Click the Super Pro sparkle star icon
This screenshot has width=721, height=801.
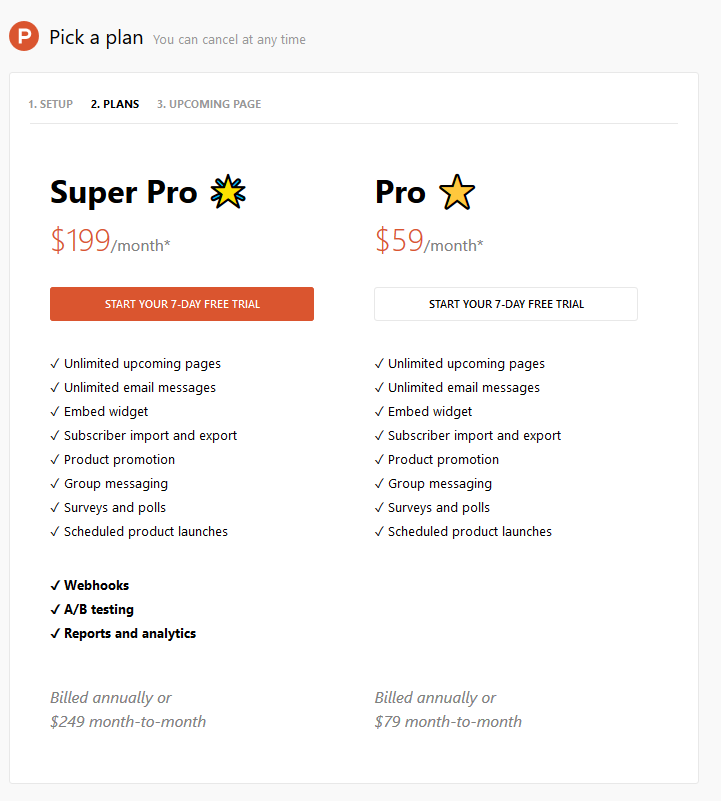click(228, 192)
